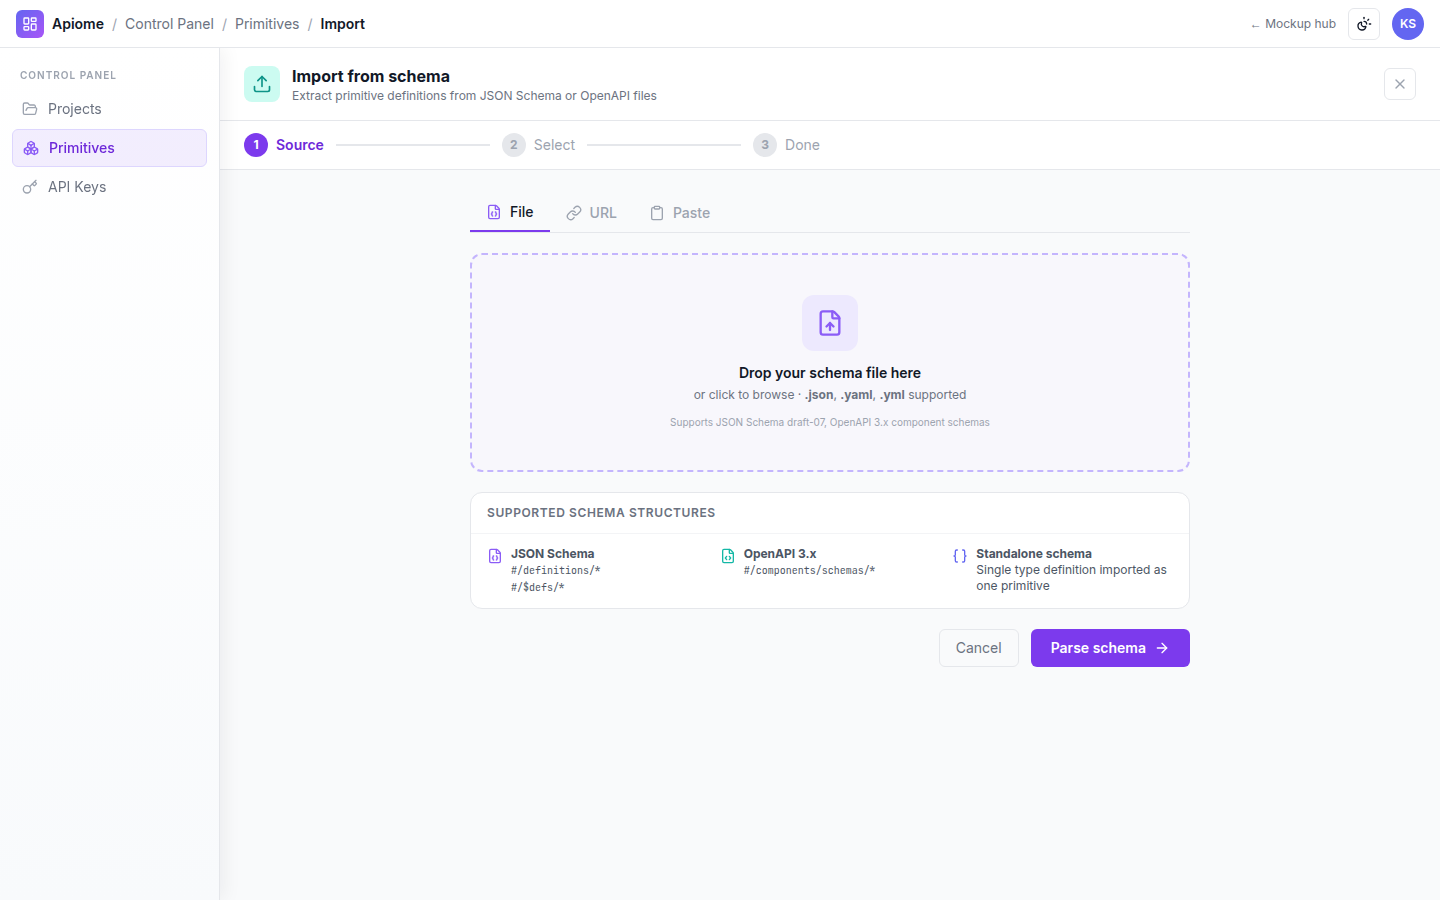The height and width of the screenshot is (900, 1440).
Task: Switch to the File source tab
Action: click(510, 212)
